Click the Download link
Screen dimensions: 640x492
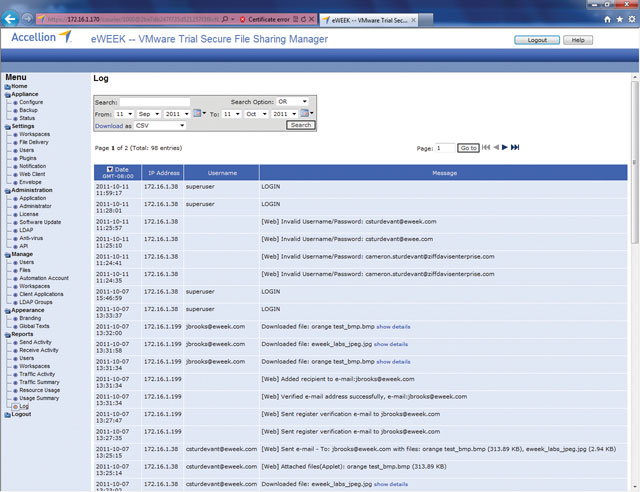coord(109,126)
